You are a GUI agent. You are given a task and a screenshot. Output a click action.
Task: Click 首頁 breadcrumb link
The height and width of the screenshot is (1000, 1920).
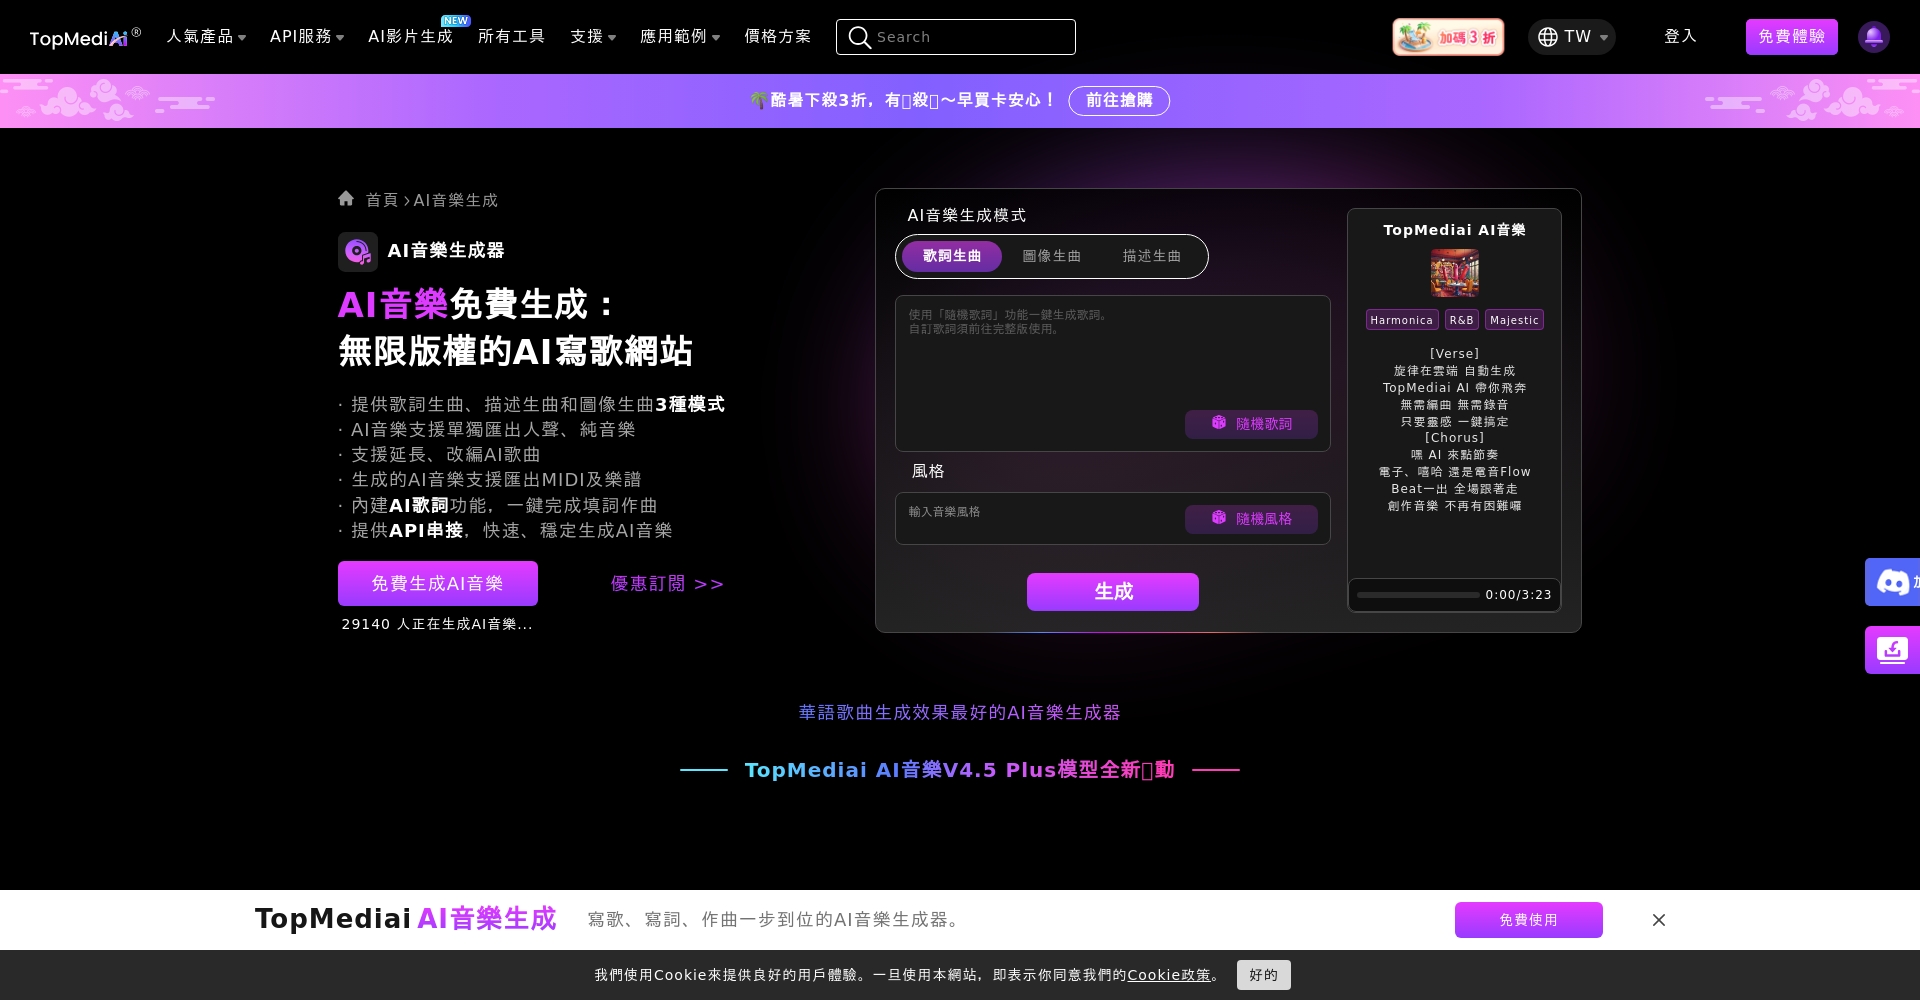point(382,200)
